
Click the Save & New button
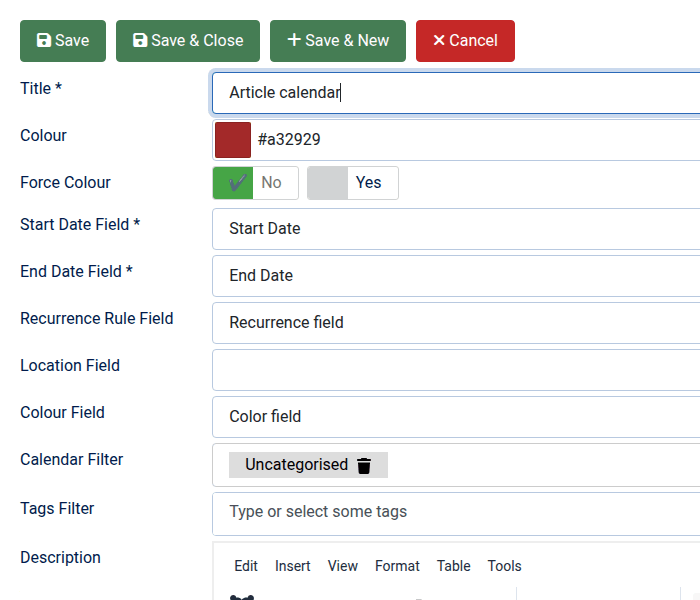point(338,41)
